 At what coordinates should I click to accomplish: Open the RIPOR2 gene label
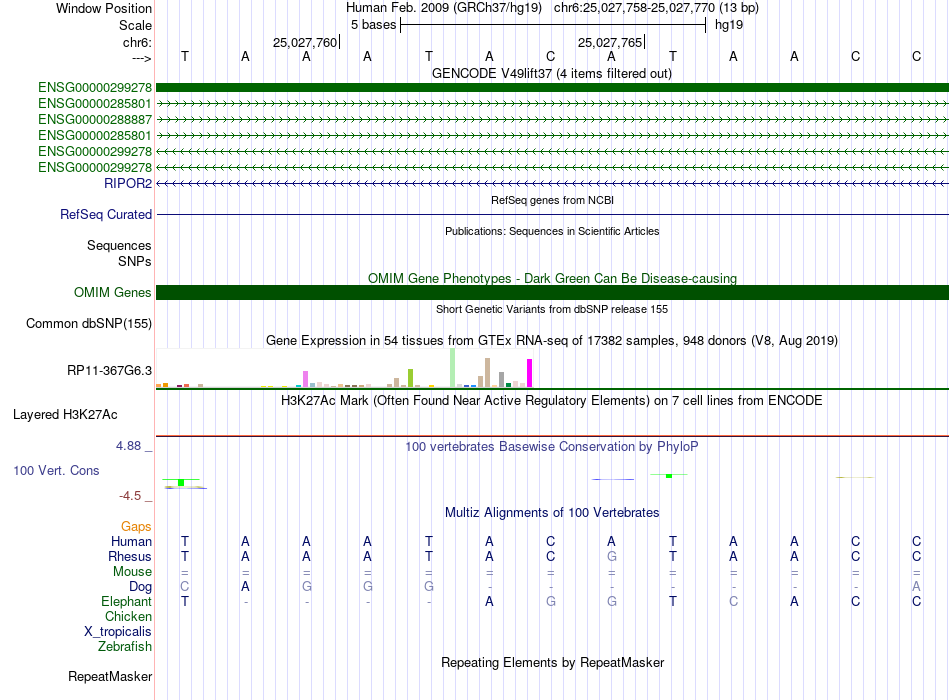pos(128,183)
